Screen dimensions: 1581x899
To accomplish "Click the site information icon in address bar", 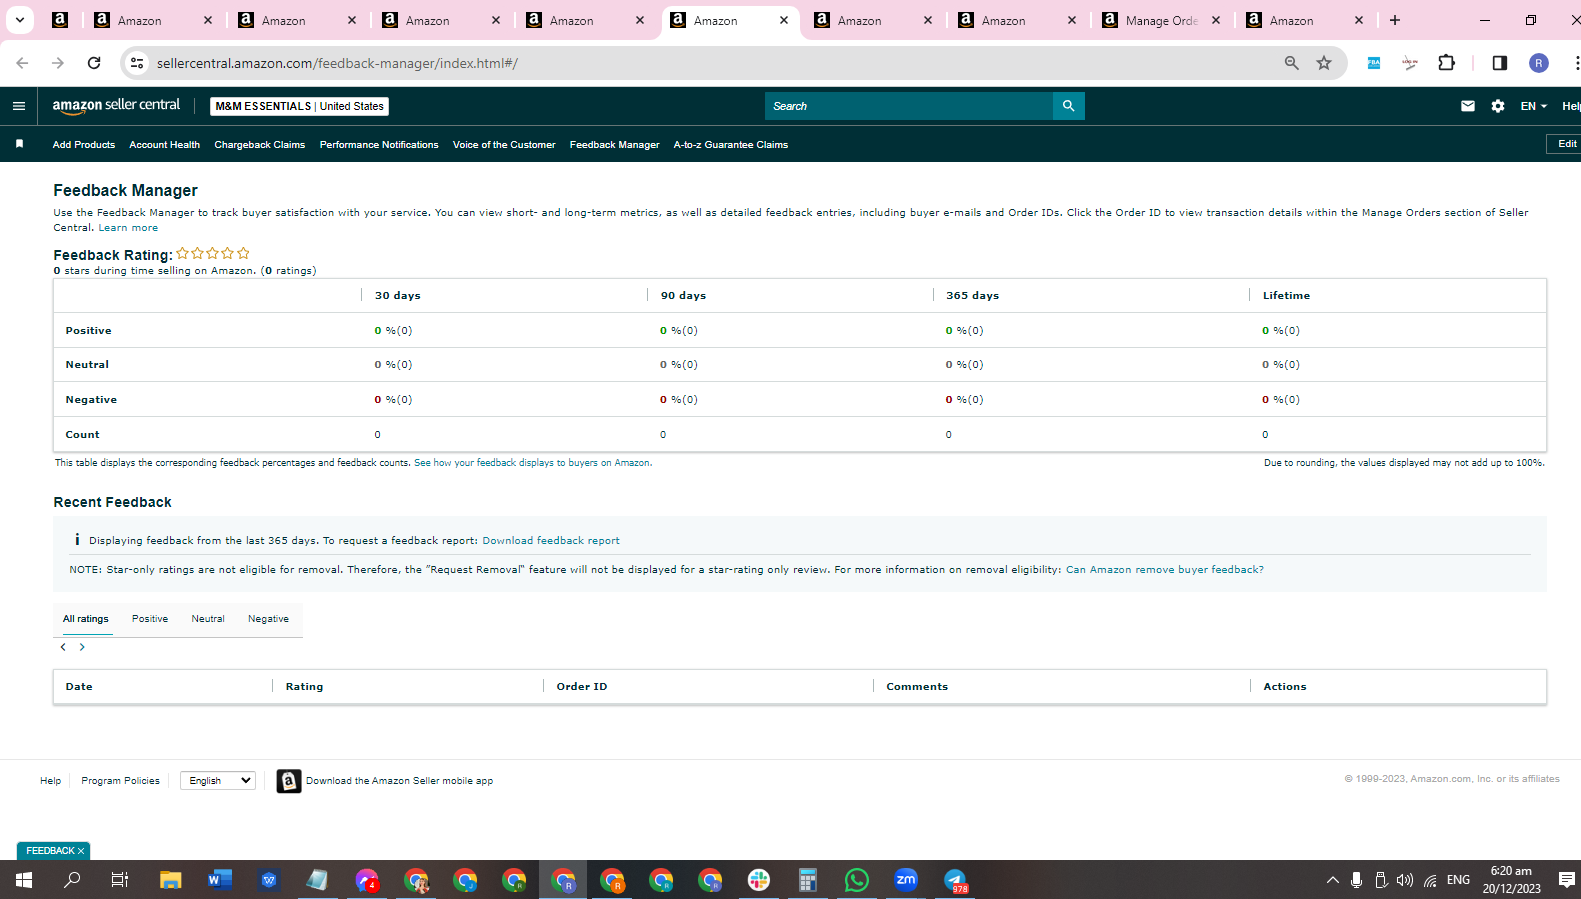I will tap(137, 63).
